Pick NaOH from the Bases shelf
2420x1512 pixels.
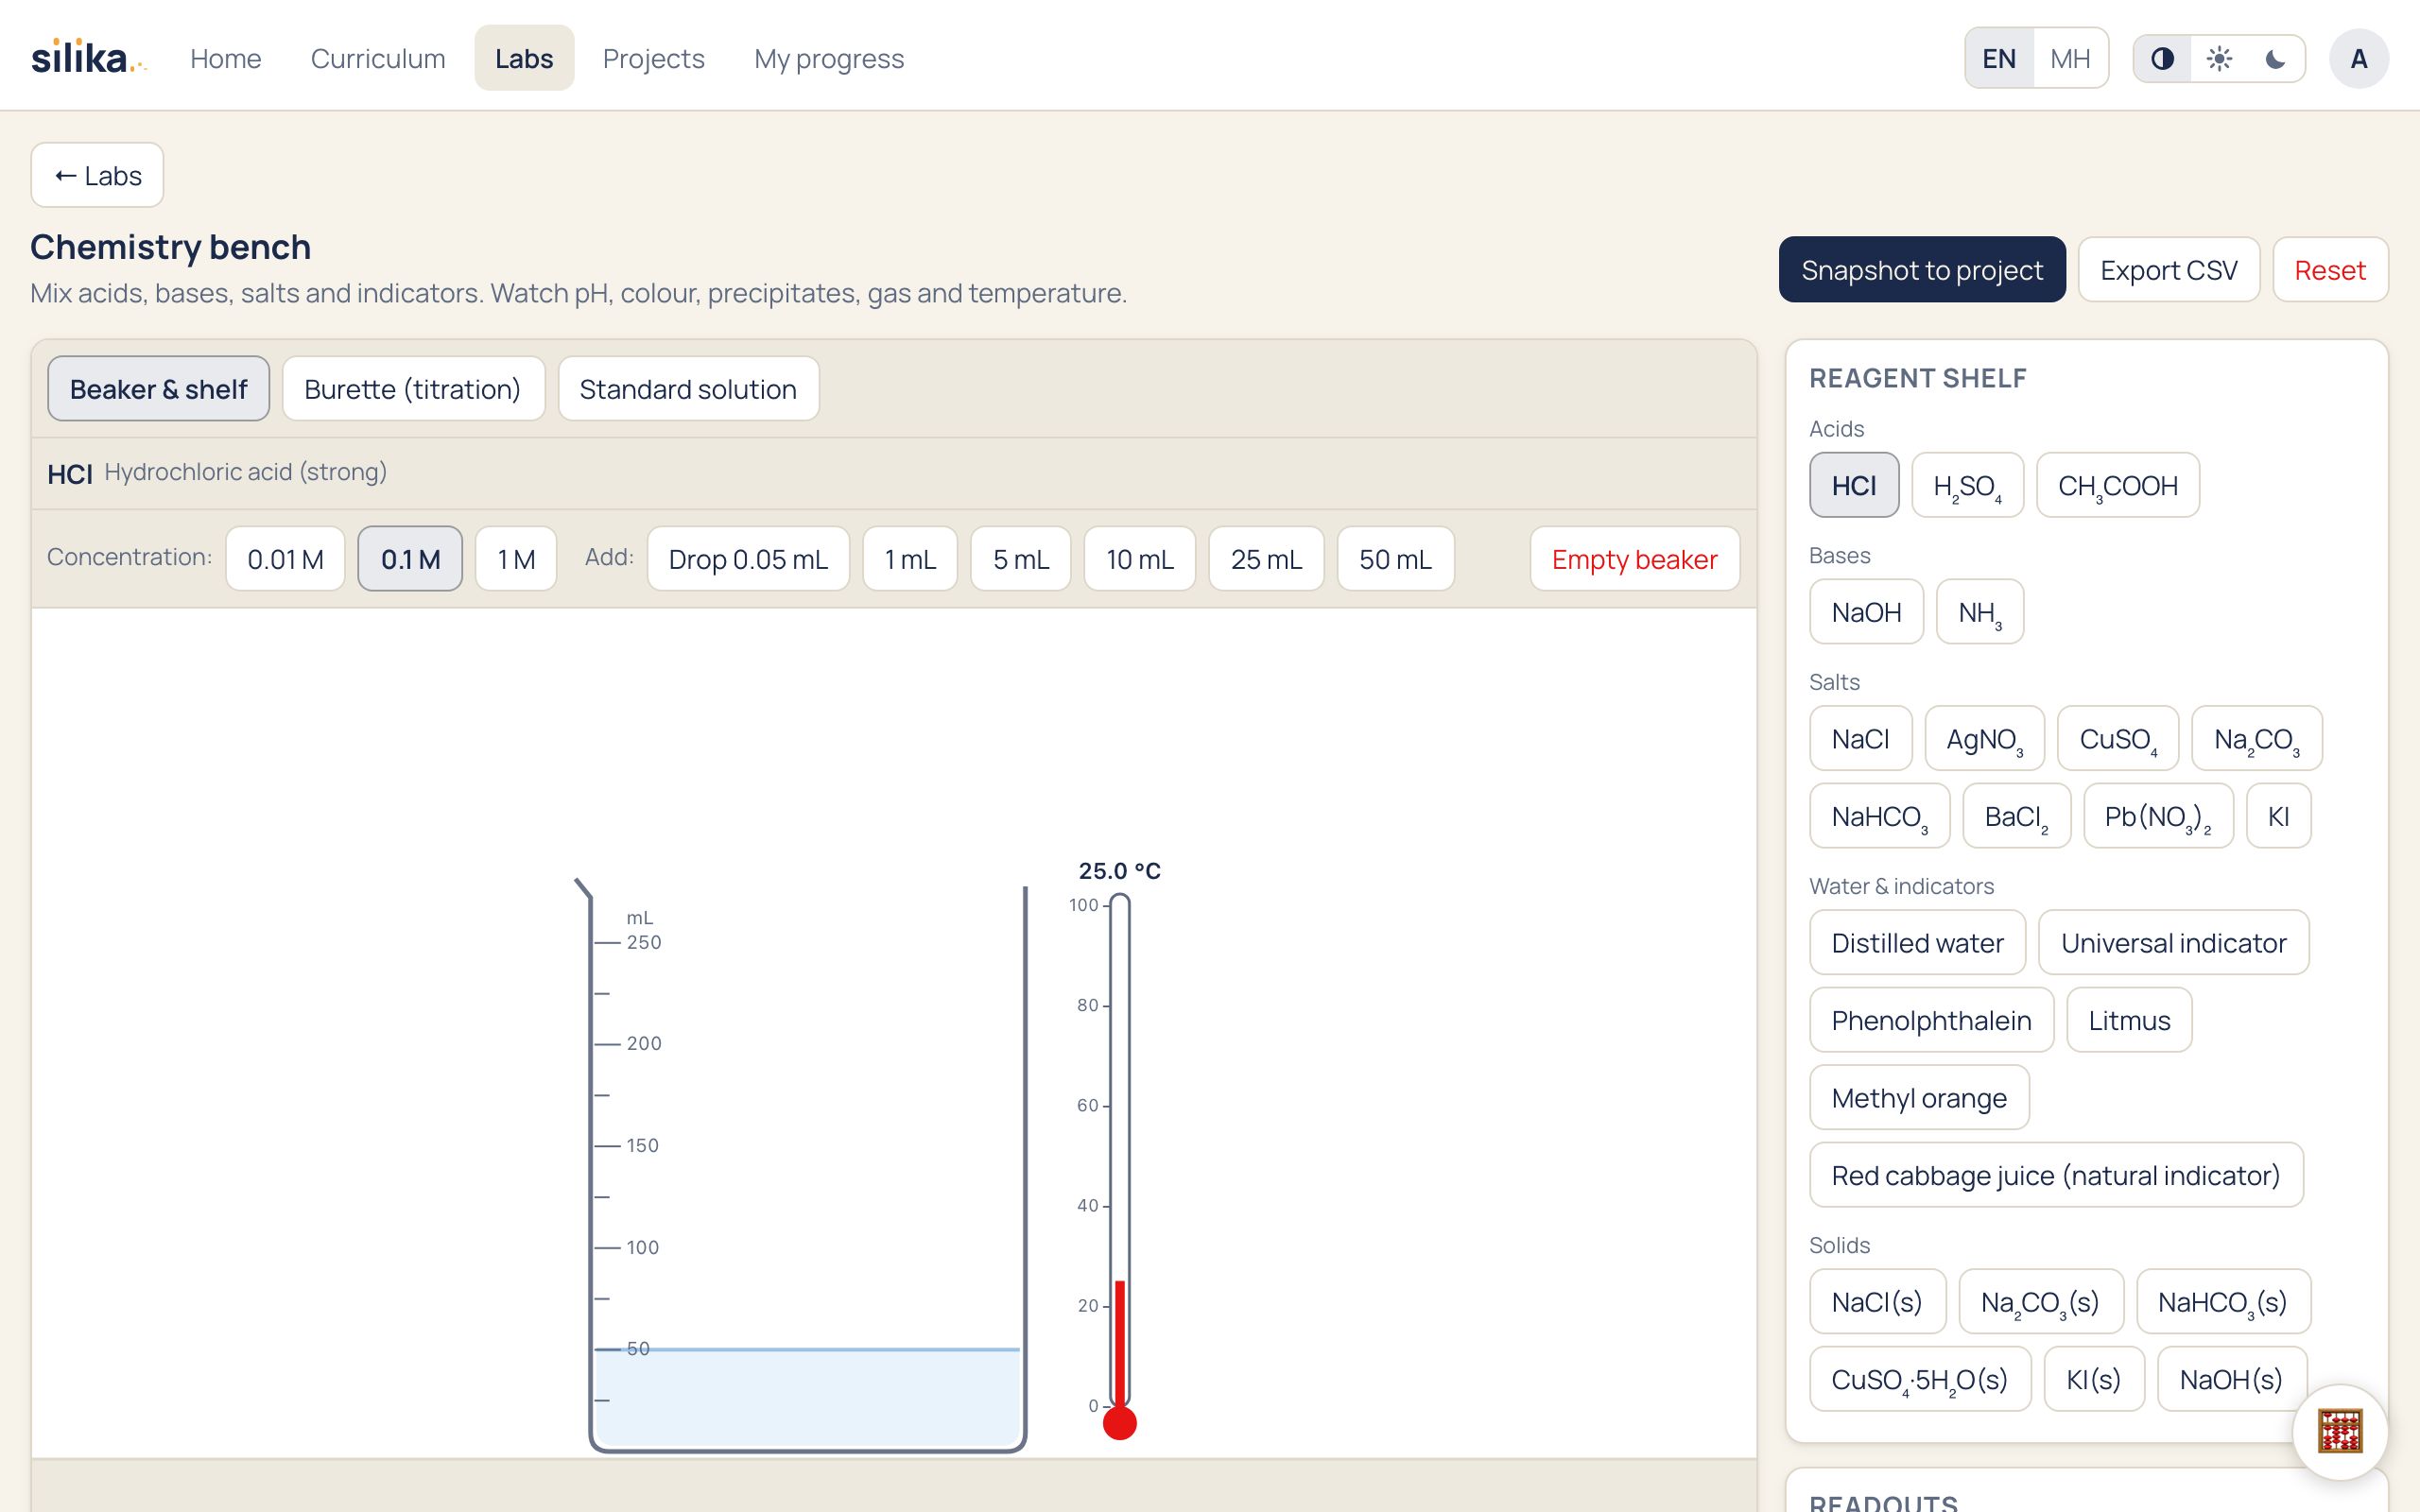[1866, 612]
